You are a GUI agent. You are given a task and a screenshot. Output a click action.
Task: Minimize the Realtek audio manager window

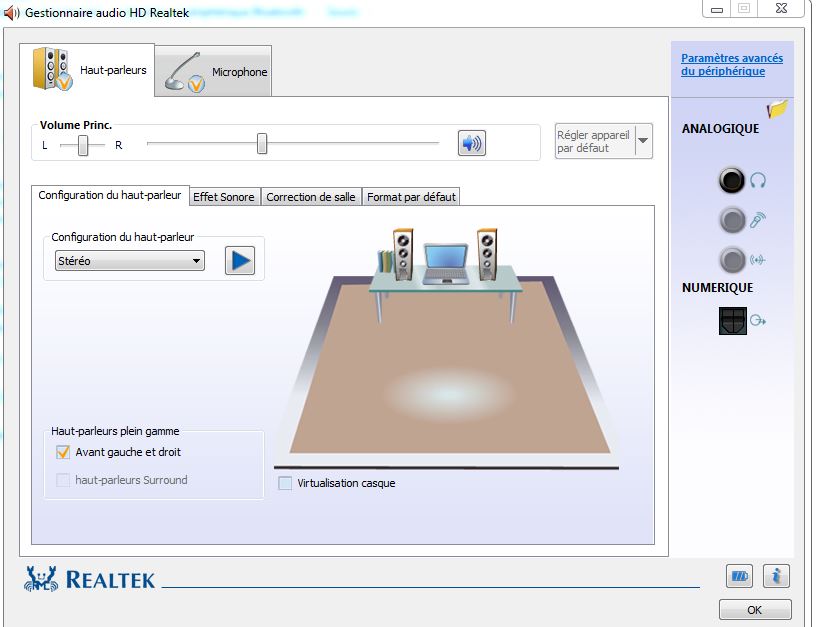coord(717,9)
